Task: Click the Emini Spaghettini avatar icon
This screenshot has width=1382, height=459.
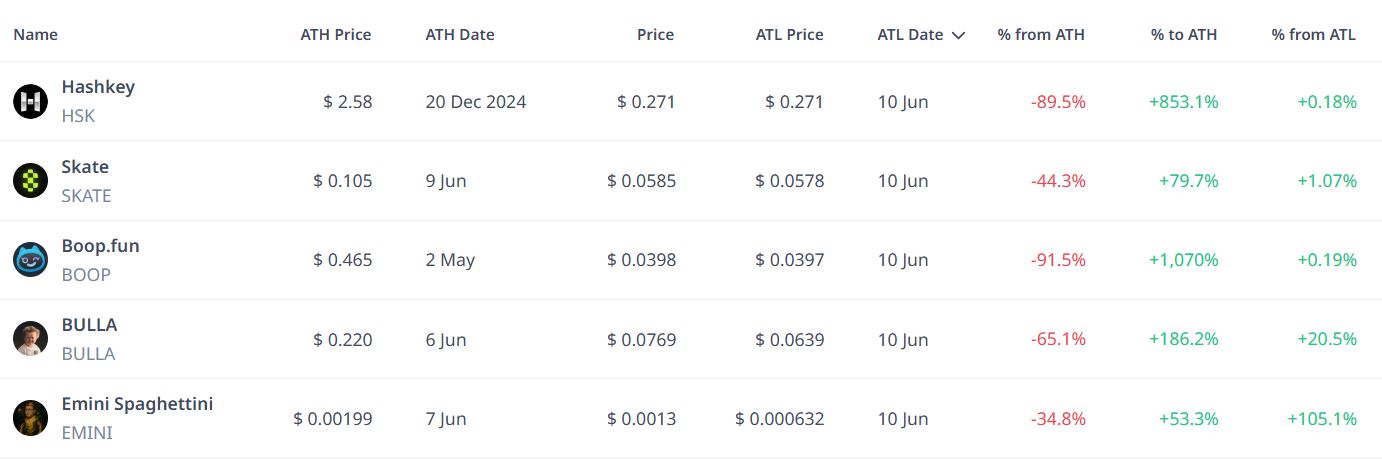Action: click(30, 418)
